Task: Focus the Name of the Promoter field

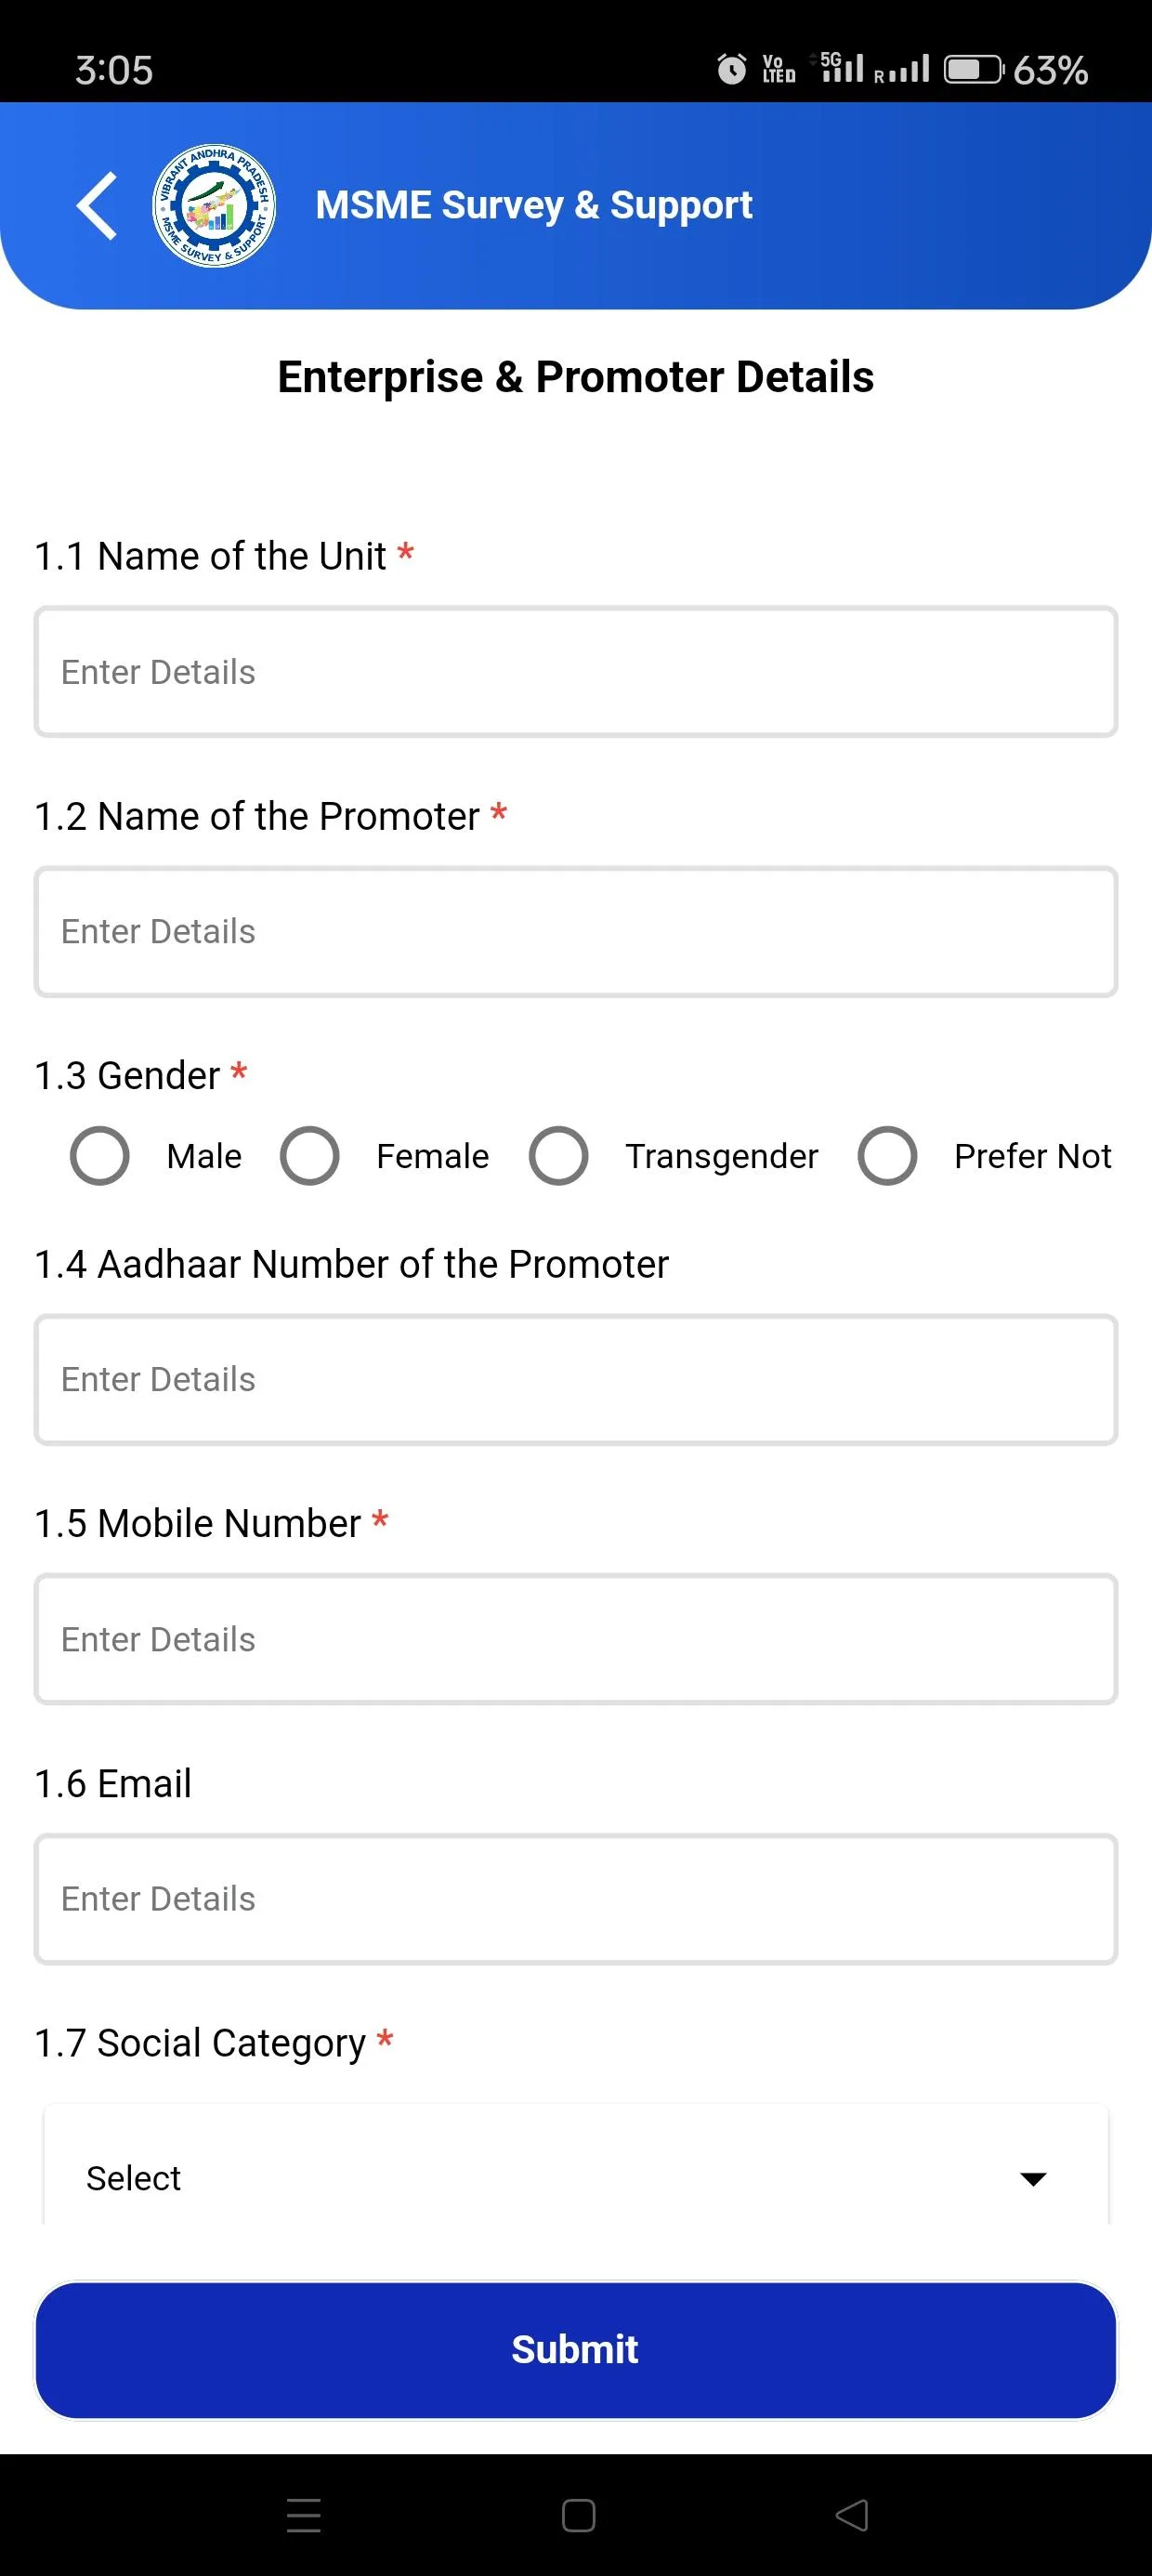Action: [x=576, y=932]
